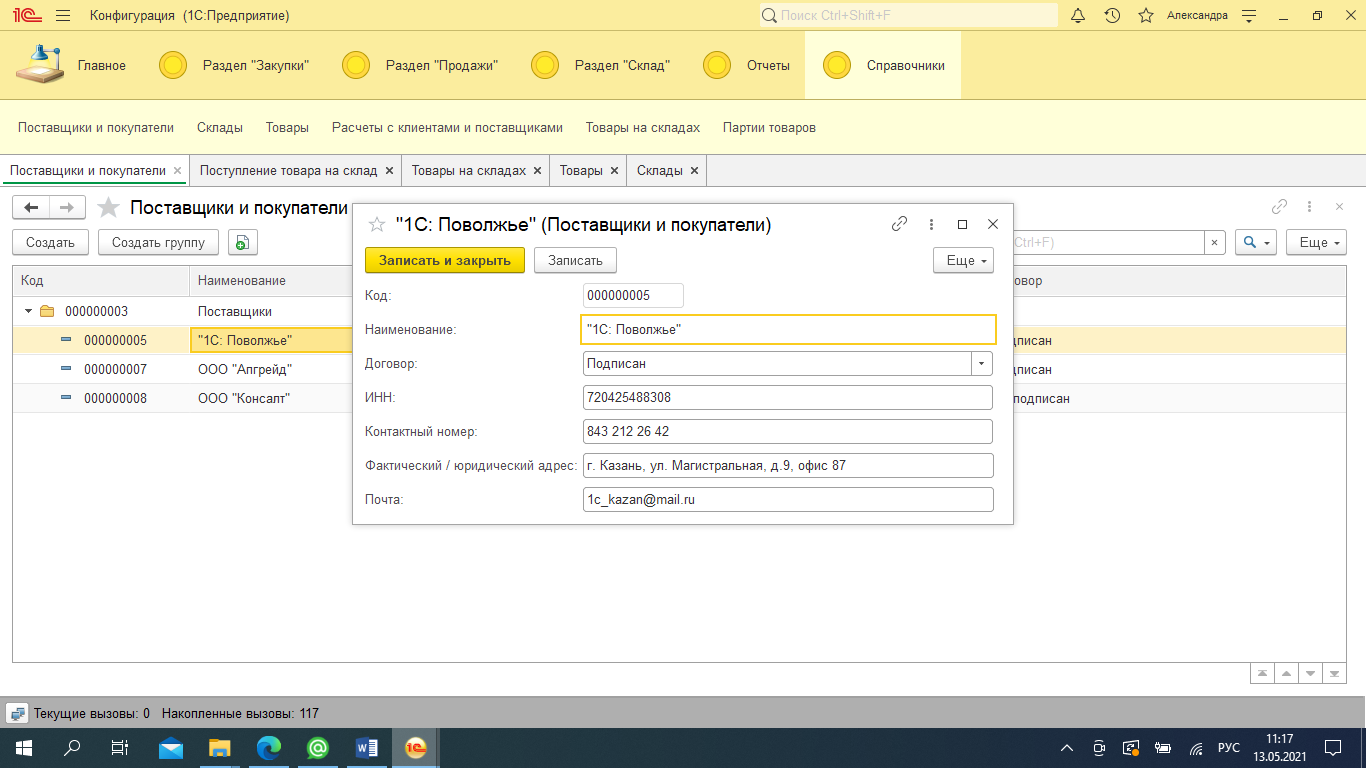
Task: Clear the list search field with X
Action: pyautogui.click(x=1214, y=242)
